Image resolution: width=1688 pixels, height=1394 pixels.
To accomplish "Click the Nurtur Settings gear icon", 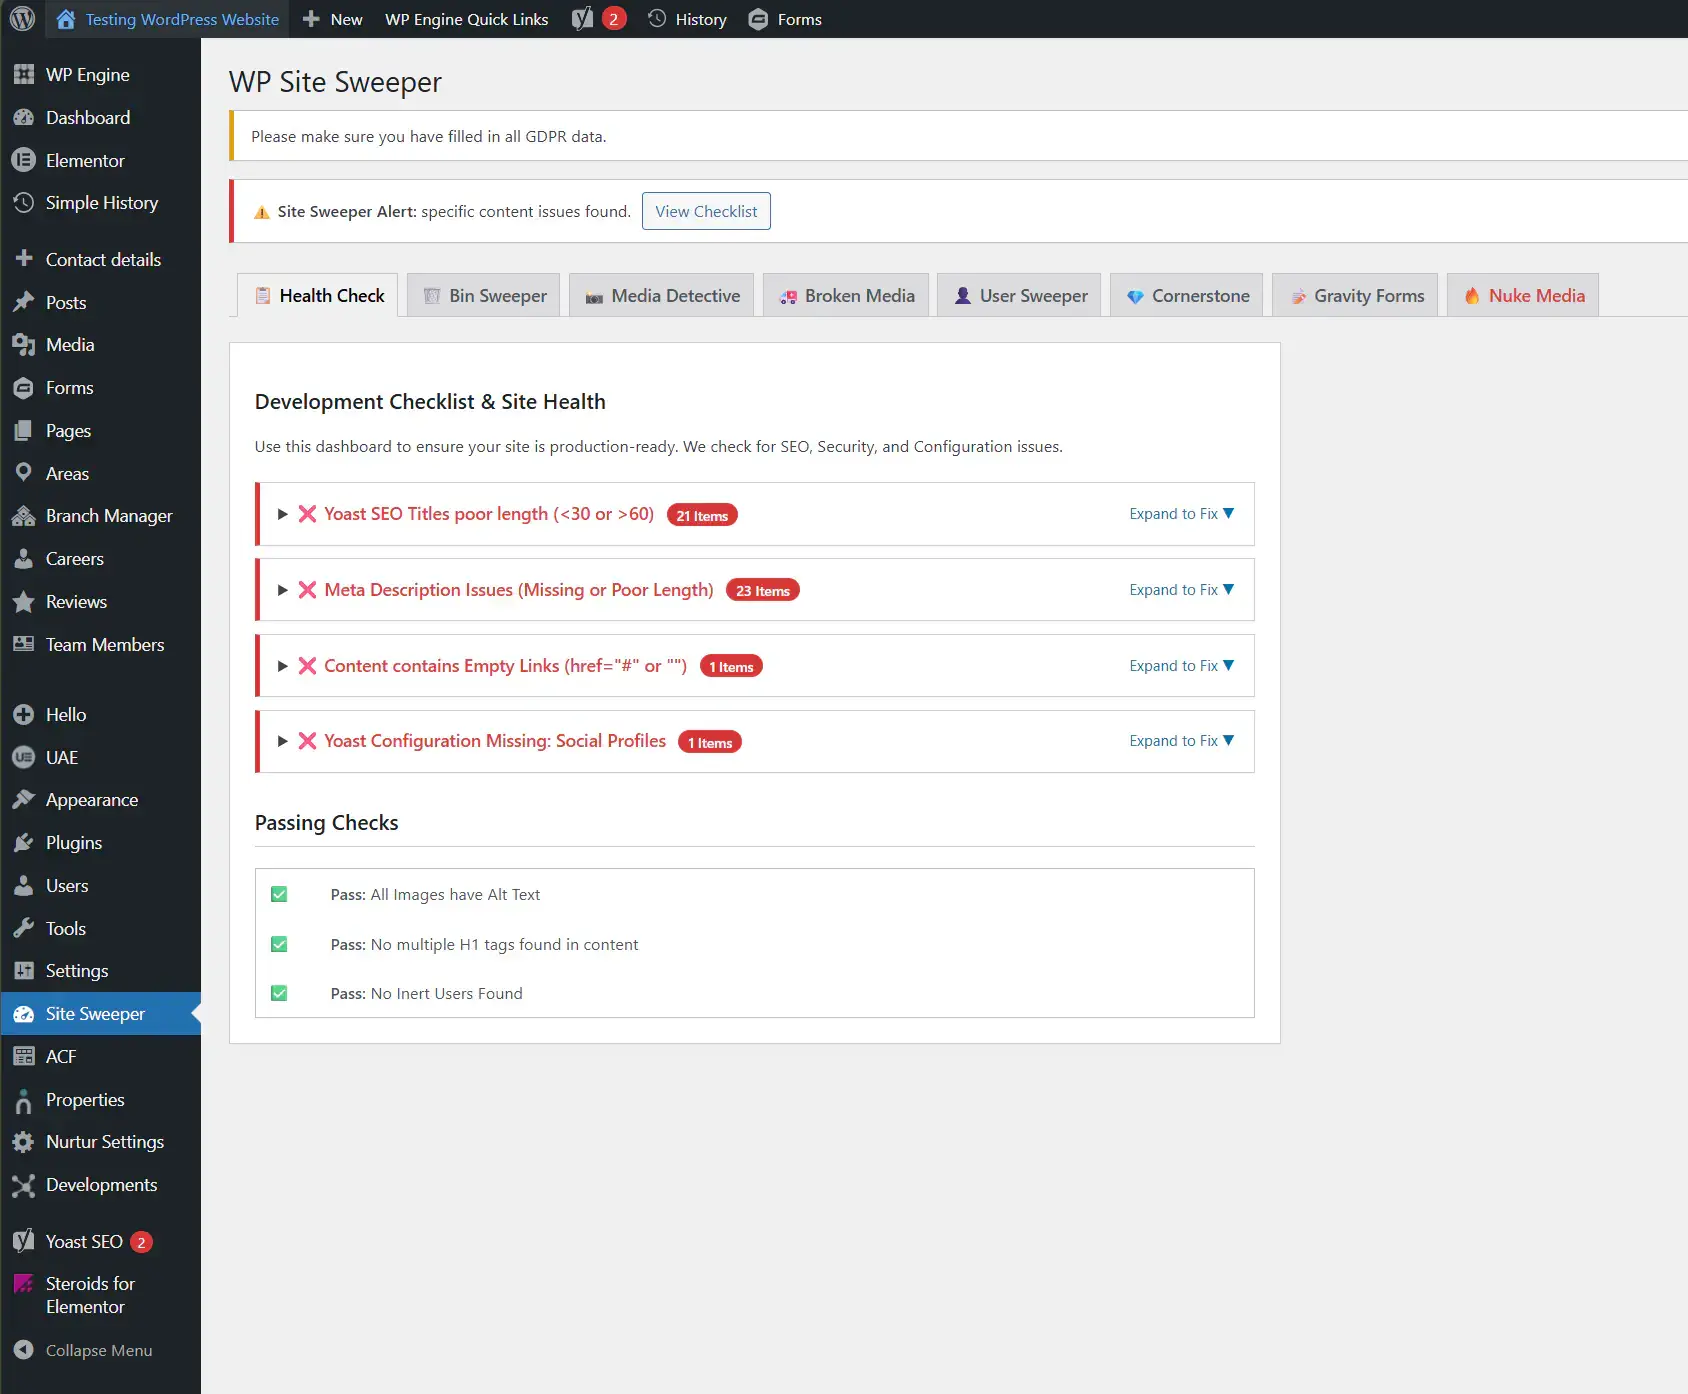I will (24, 1142).
